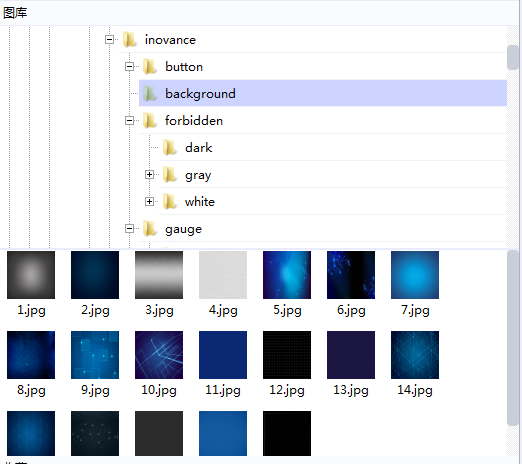
Task: Pick the 2.jpg dark teal thumbnail
Action: point(95,275)
